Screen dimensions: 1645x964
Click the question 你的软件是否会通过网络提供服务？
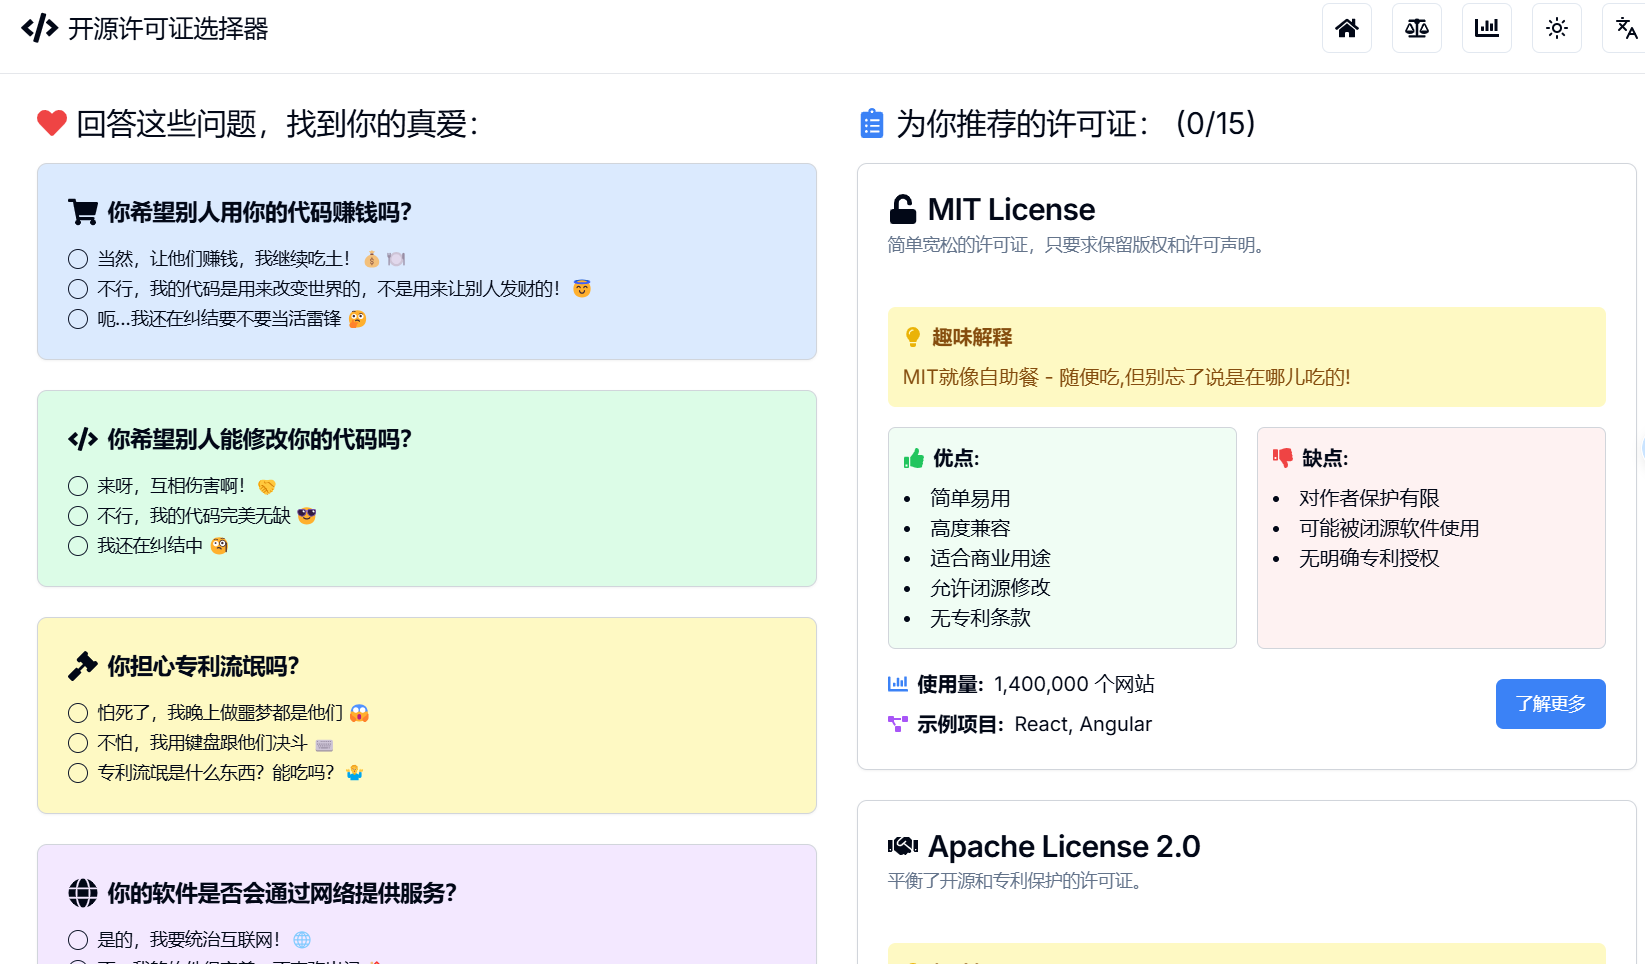[282, 893]
